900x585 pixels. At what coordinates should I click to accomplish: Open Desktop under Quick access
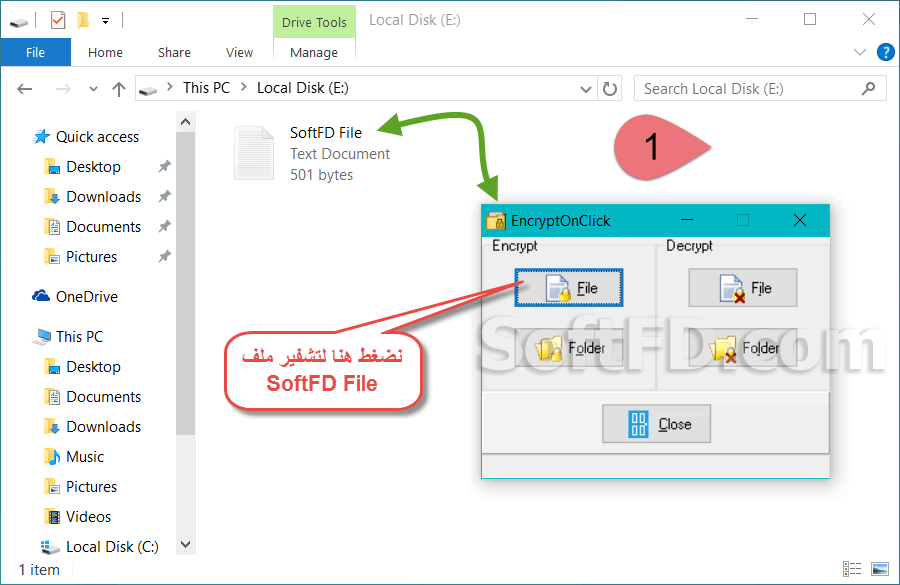pyautogui.click(x=93, y=166)
